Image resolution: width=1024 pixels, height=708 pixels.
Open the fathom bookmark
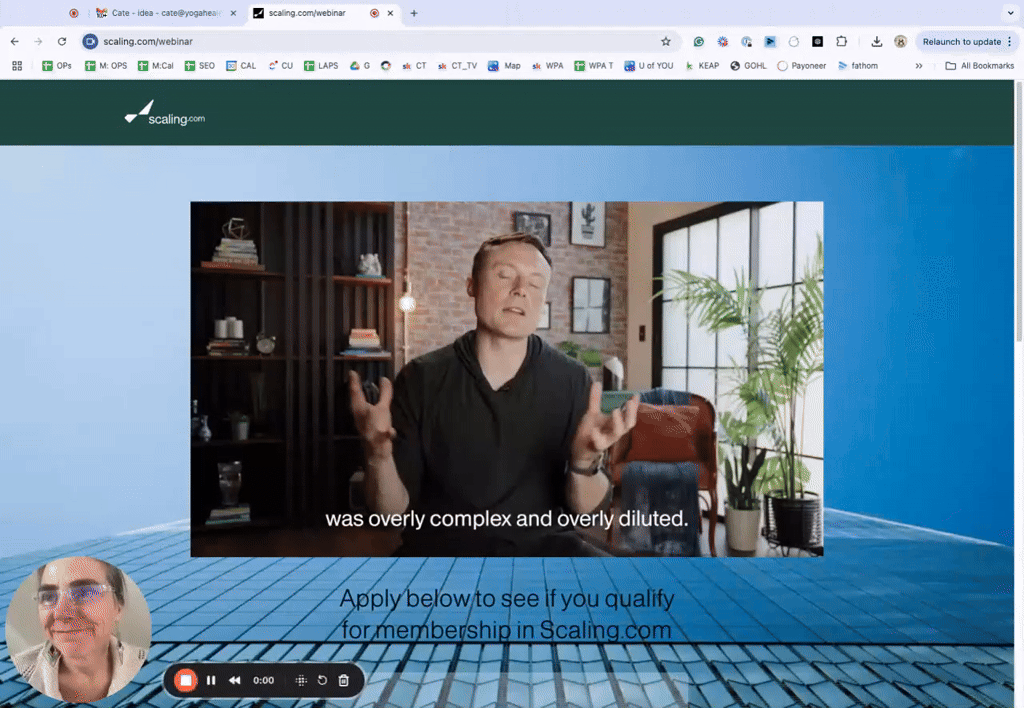tap(858, 65)
